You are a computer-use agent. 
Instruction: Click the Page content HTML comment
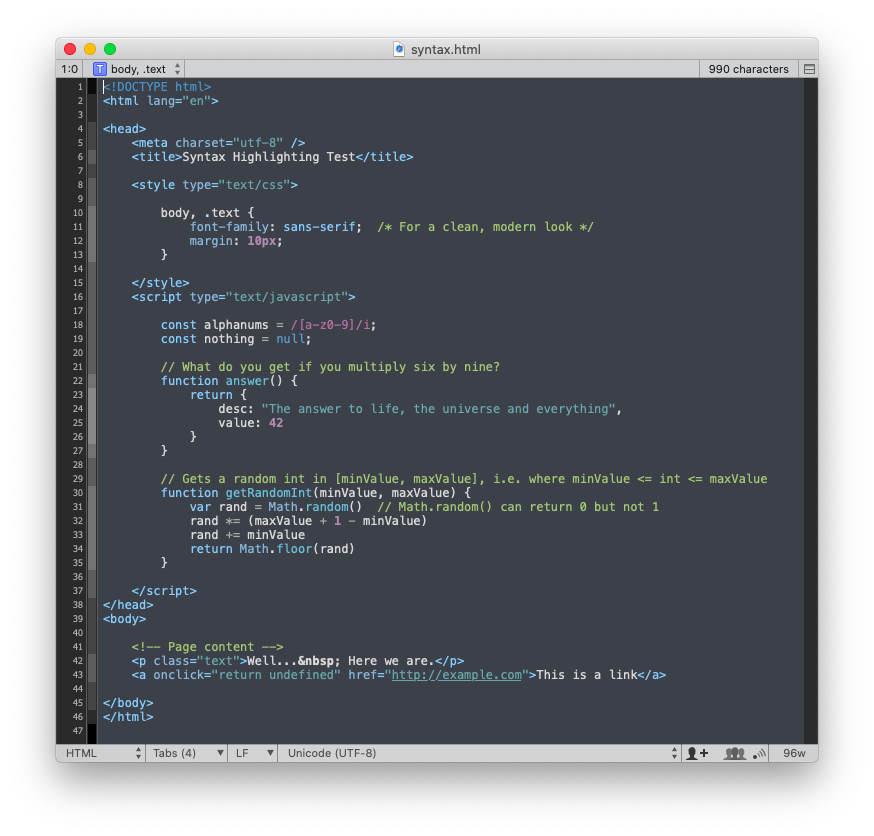pos(207,647)
